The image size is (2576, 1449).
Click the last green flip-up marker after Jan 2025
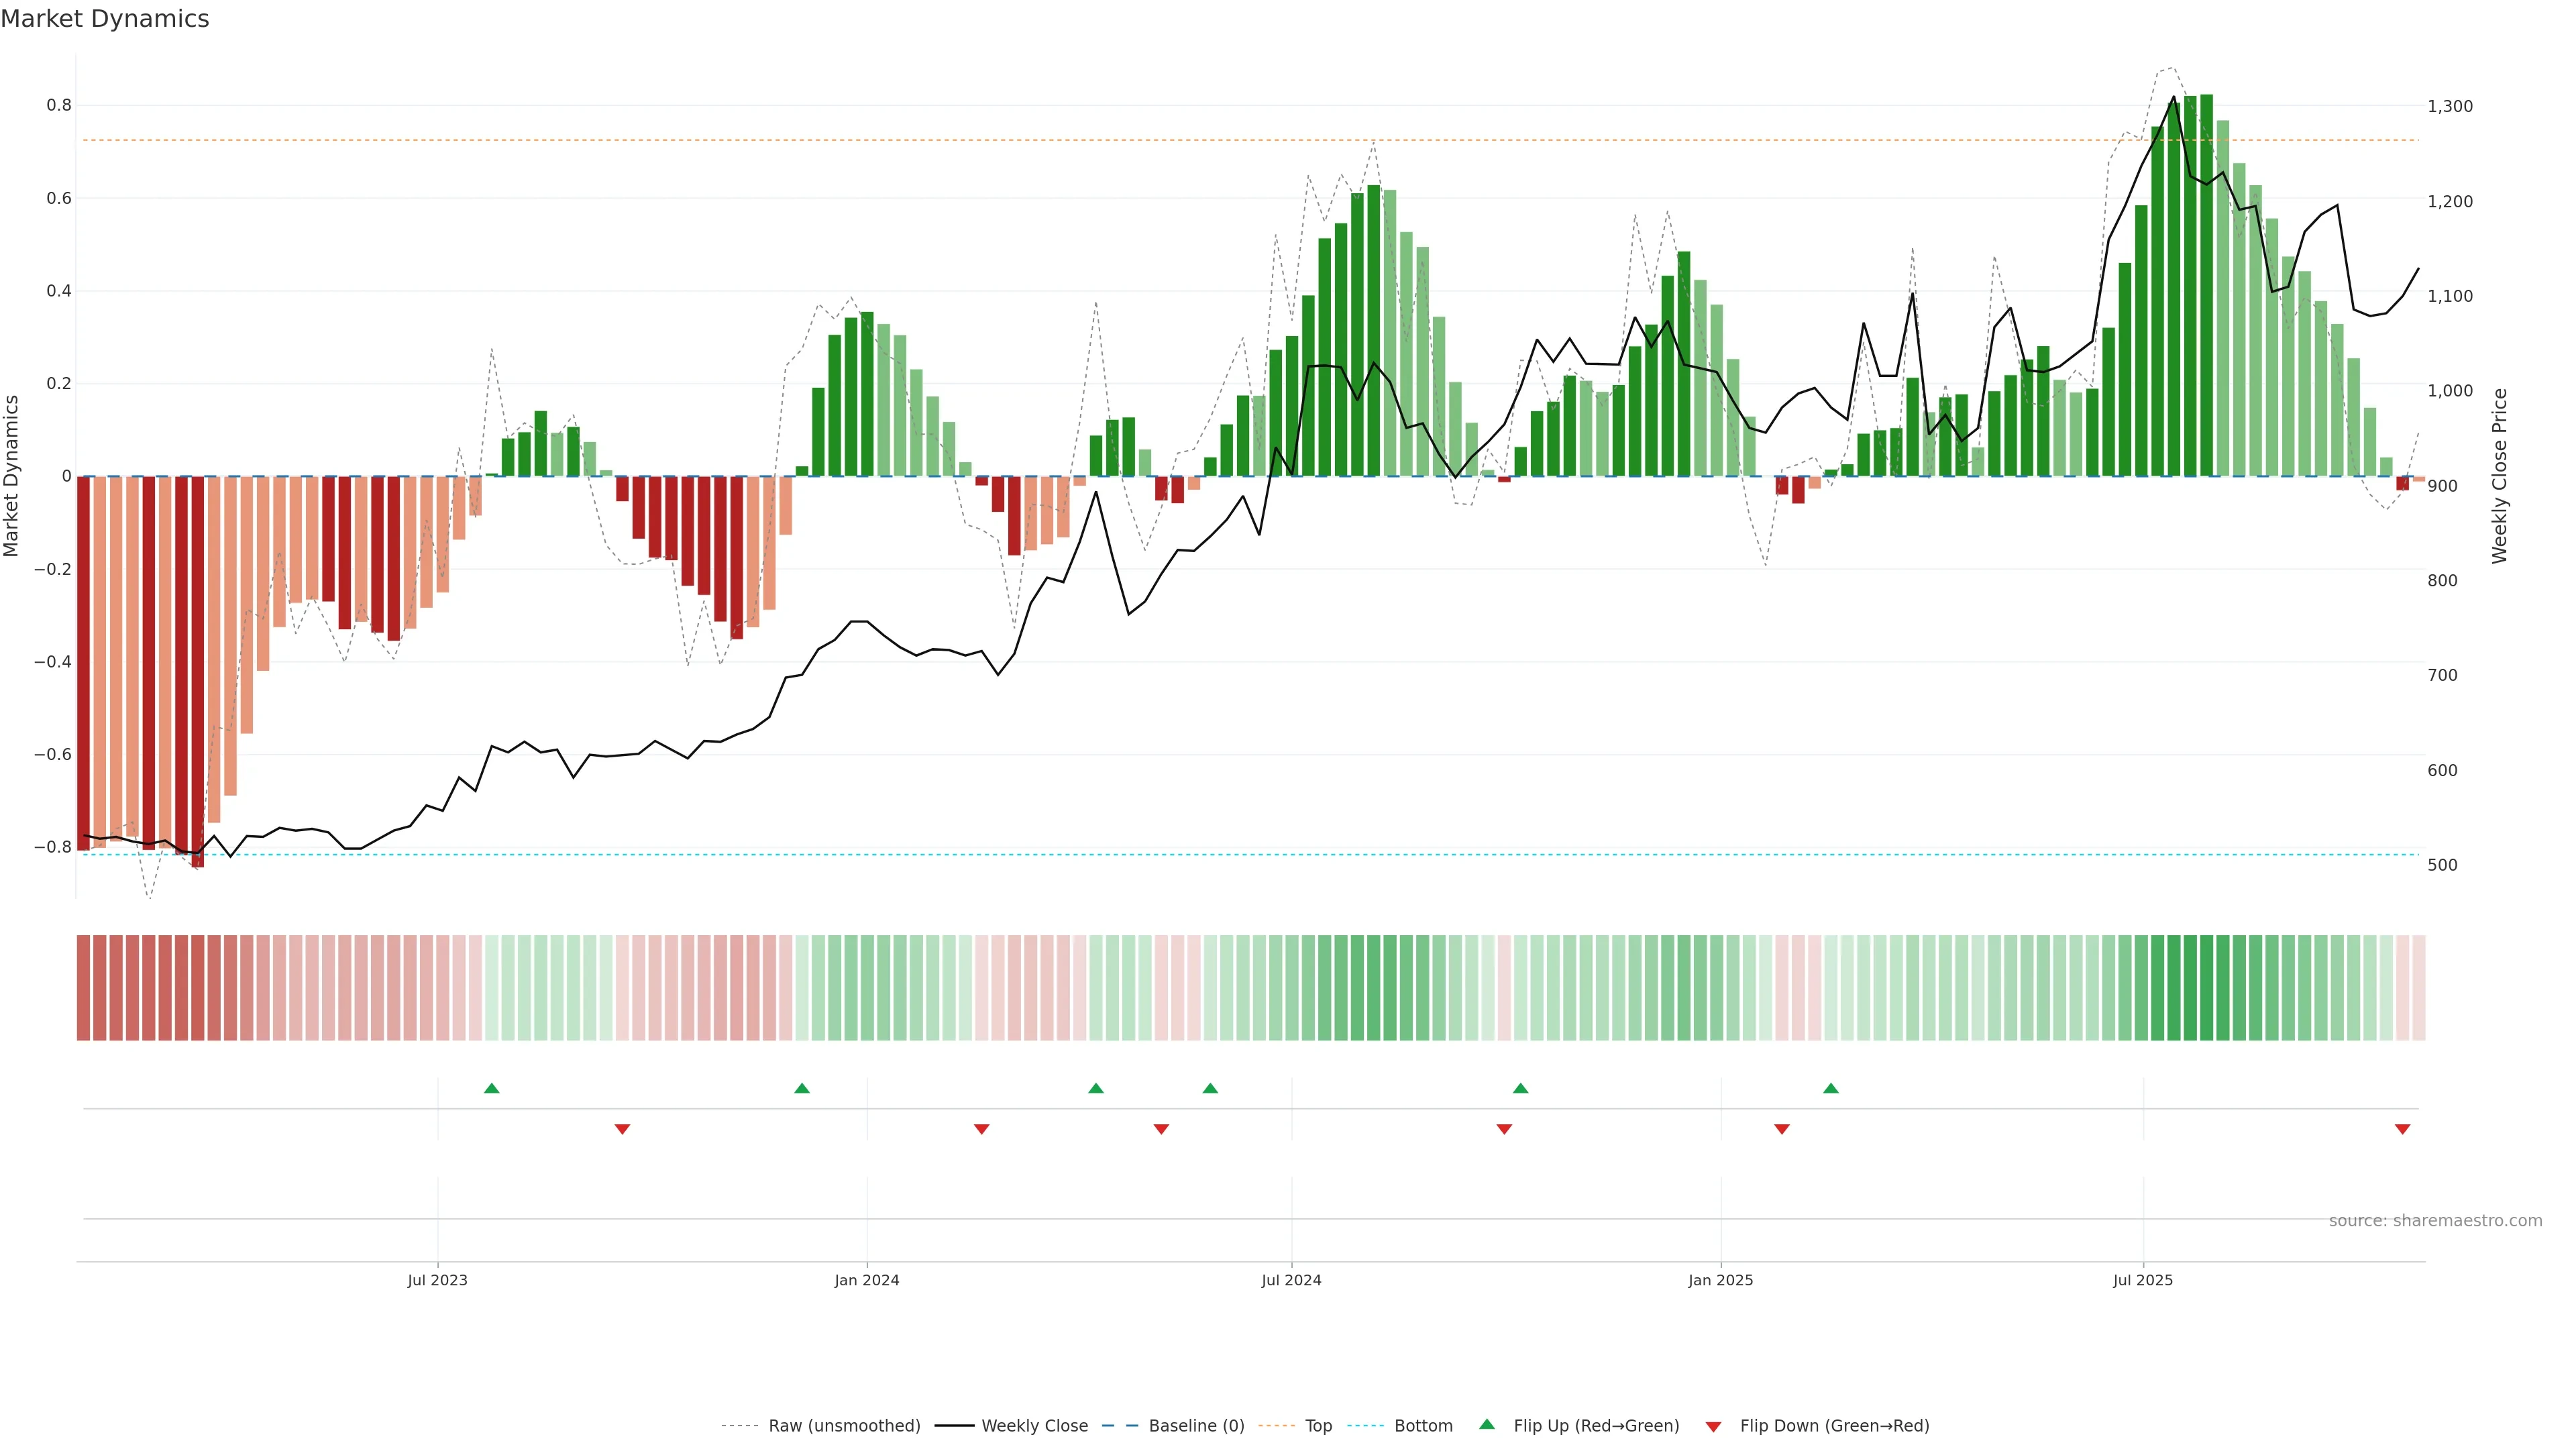point(1830,1088)
